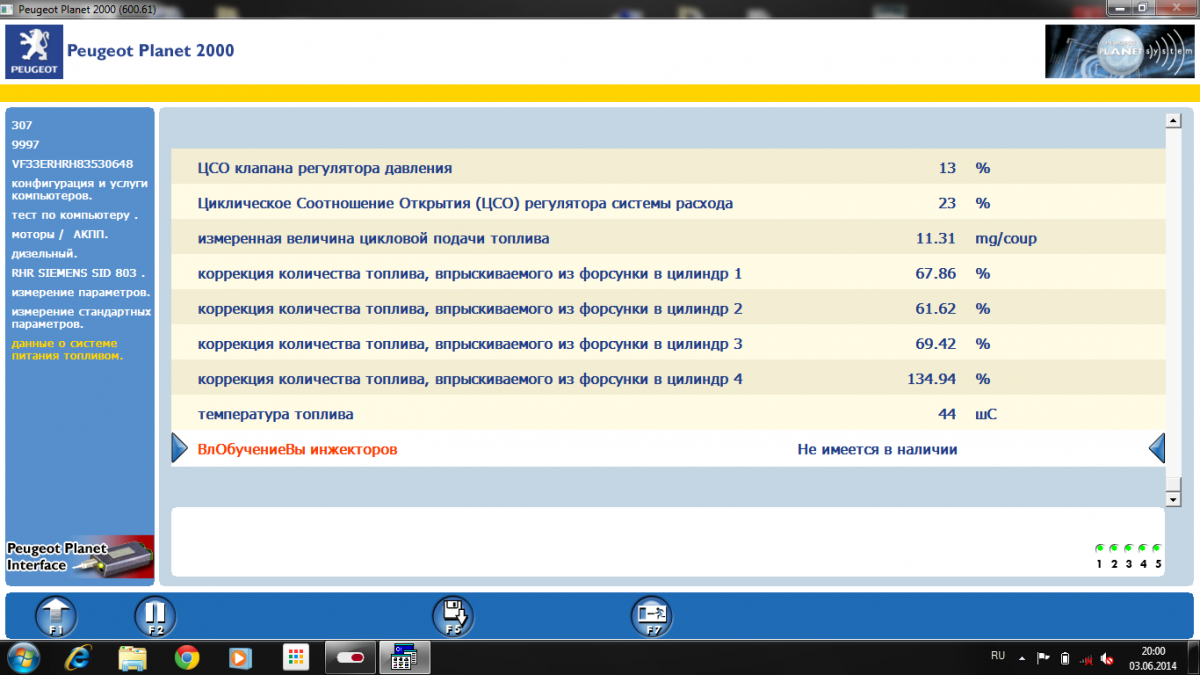The height and width of the screenshot is (675, 1200).
Task: Click the right blue arrow on the selected row
Action: tap(1157, 449)
